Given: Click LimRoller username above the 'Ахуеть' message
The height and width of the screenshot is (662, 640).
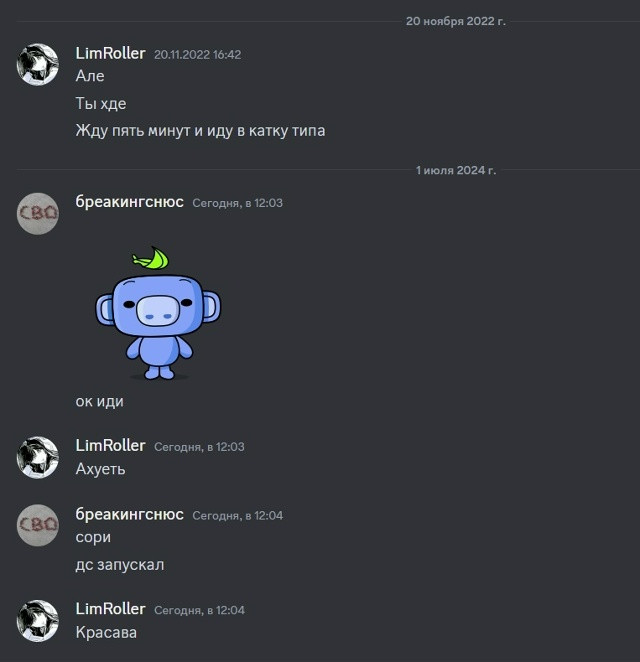Looking at the screenshot, I should [111, 446].
